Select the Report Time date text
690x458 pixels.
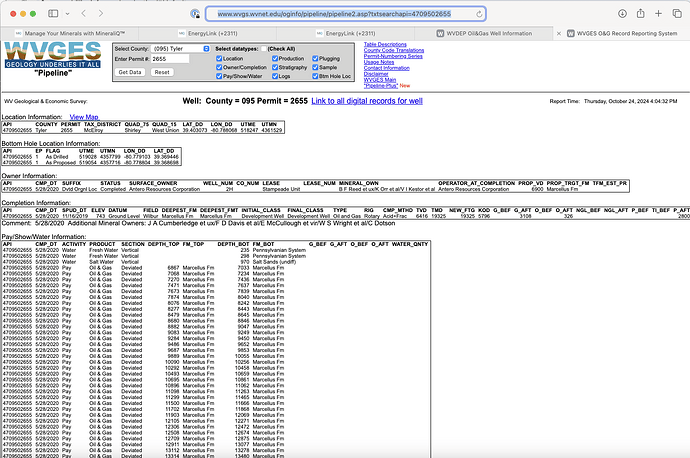(630, 101)
